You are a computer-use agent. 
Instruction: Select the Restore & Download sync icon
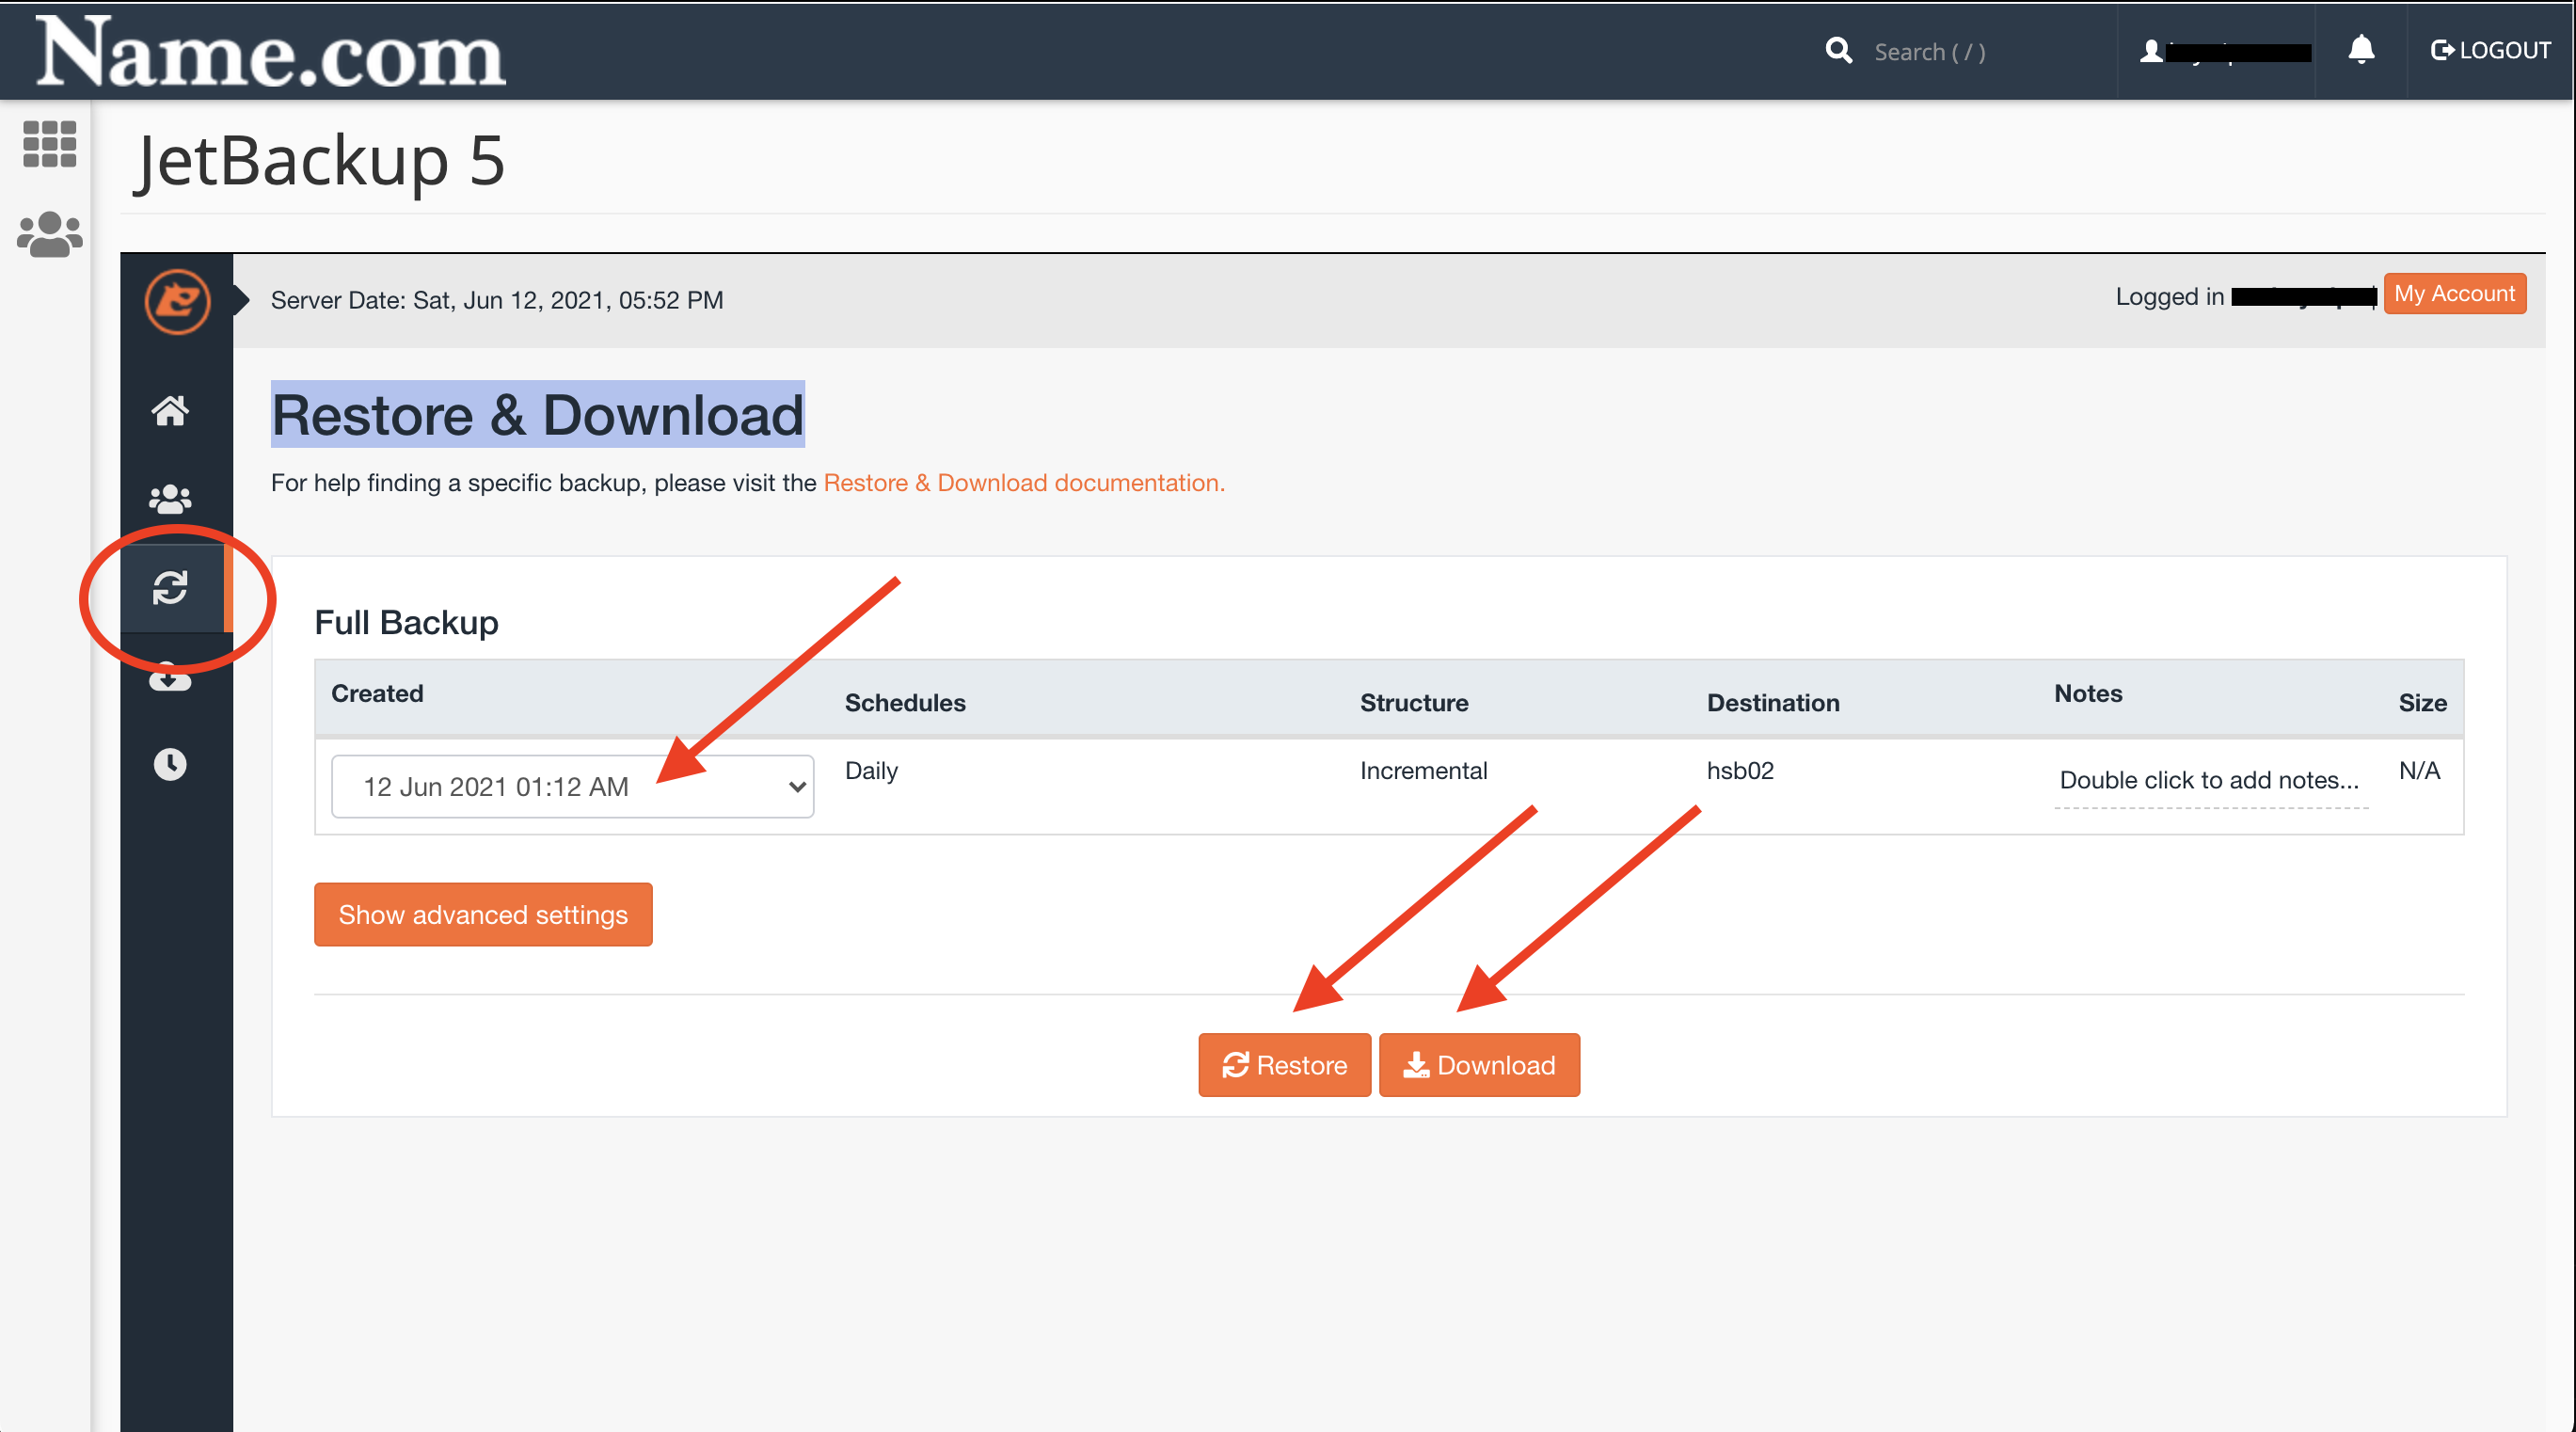tap(170, 588)
